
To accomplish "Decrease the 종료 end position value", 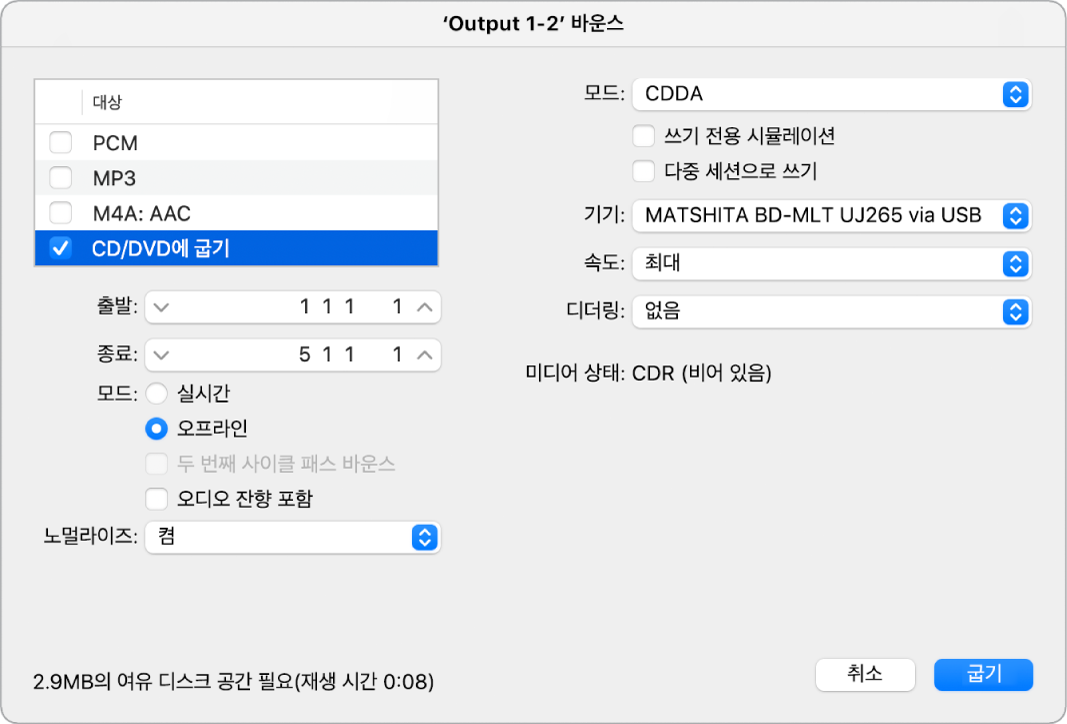I will [163, 354].
